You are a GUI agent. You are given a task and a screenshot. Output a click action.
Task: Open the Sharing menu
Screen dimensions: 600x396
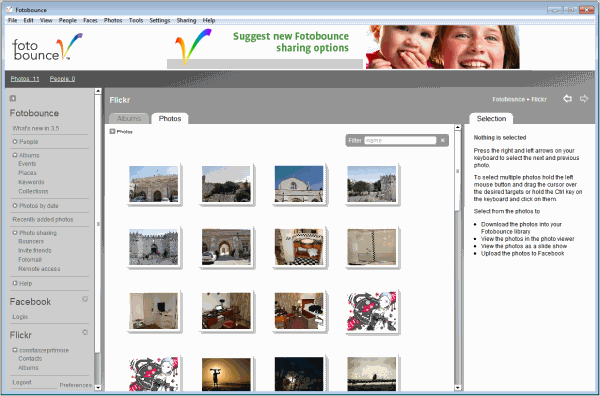(186, 20)
